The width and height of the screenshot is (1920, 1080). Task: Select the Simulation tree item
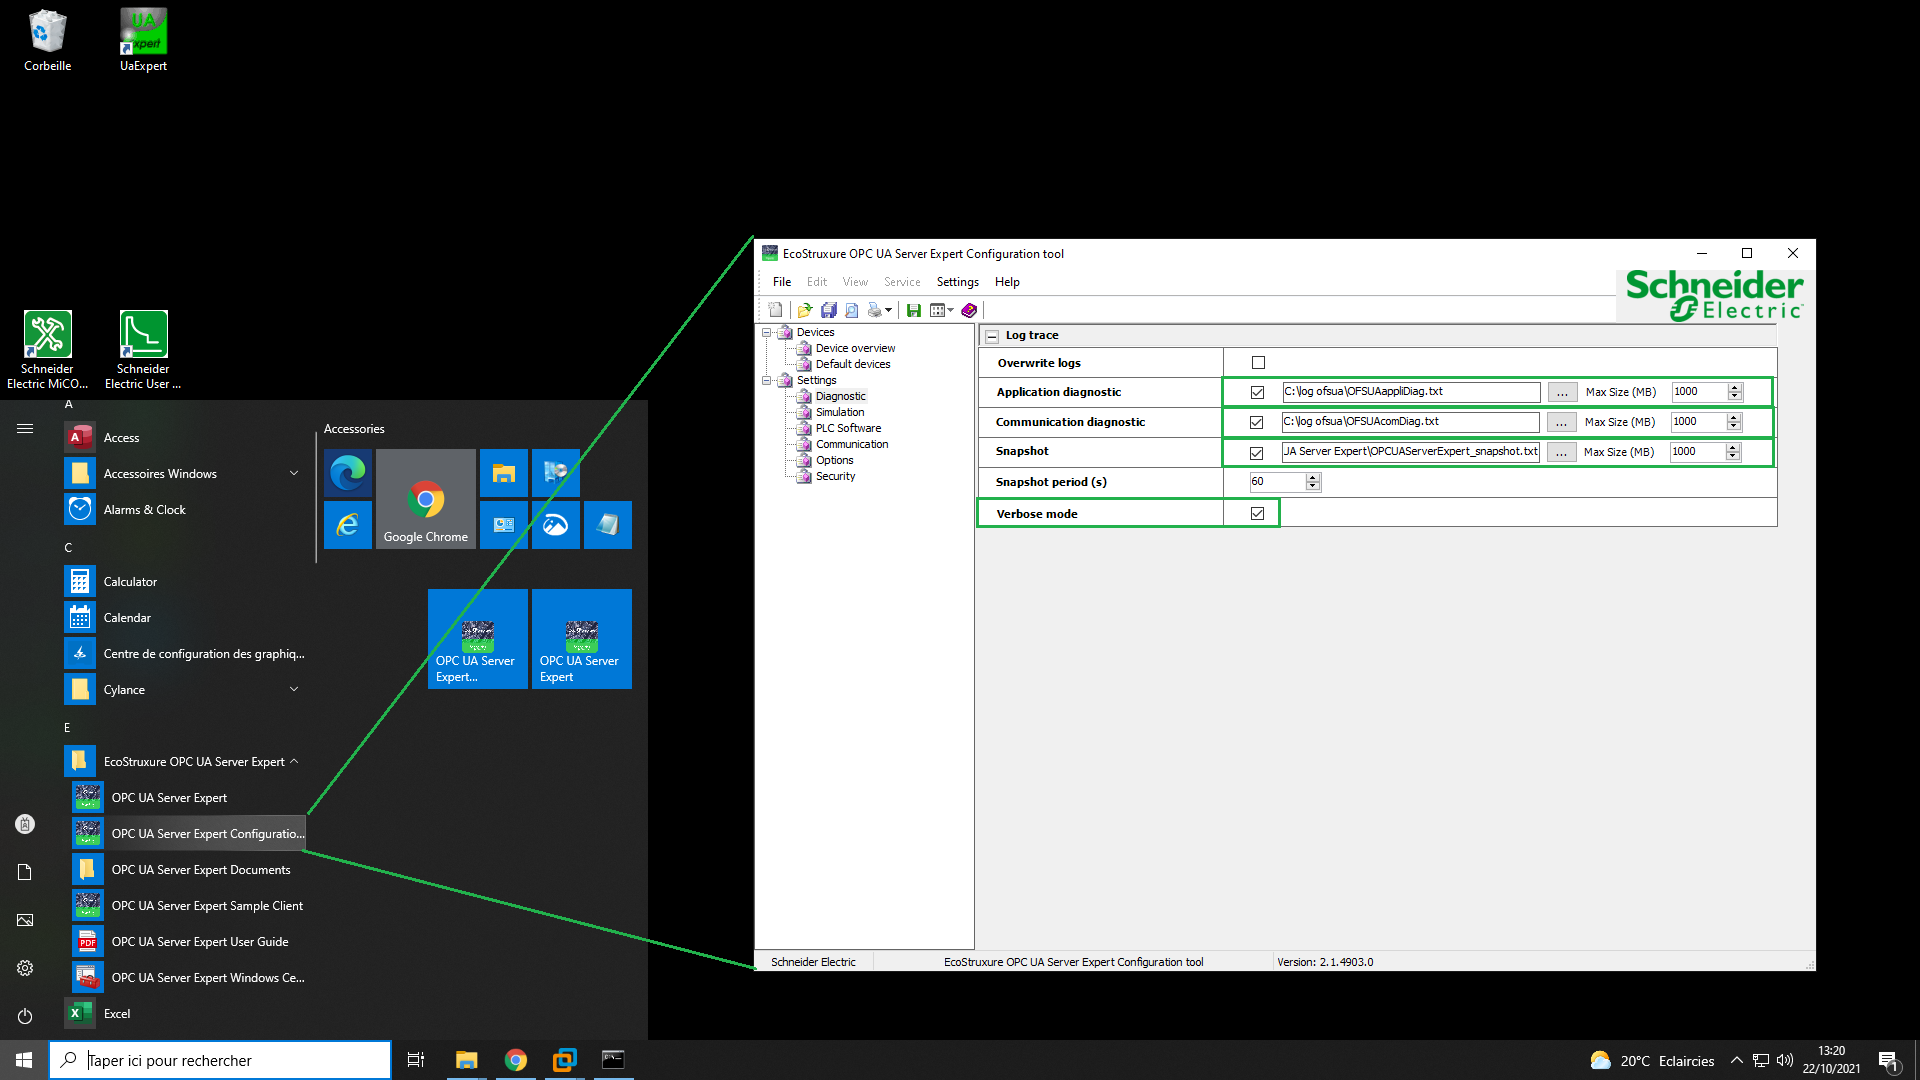click(840, 412)
